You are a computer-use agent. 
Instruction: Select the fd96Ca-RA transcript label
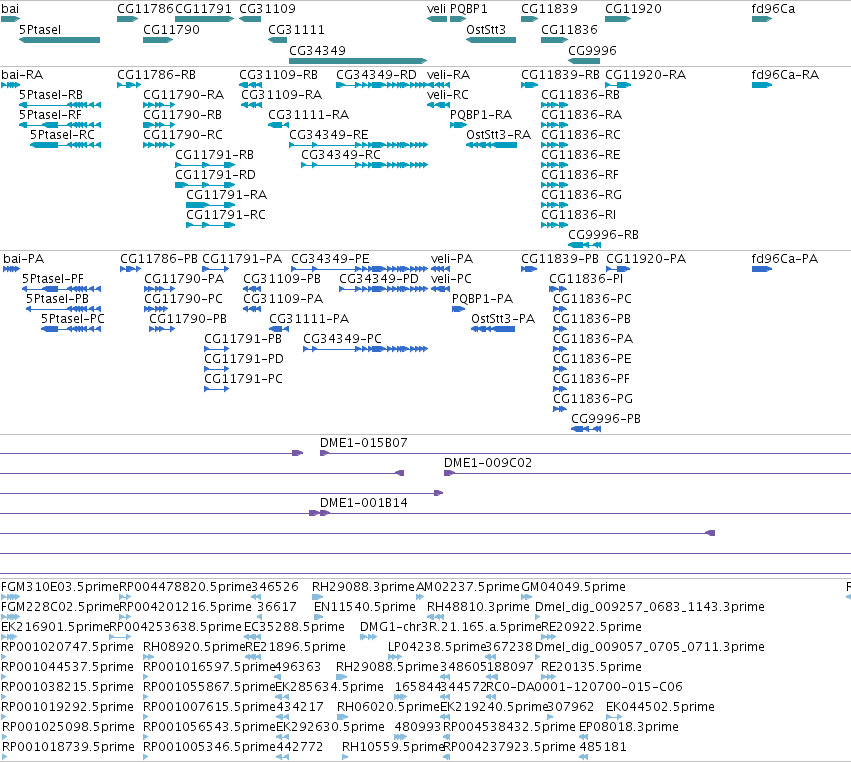(785, 74)
